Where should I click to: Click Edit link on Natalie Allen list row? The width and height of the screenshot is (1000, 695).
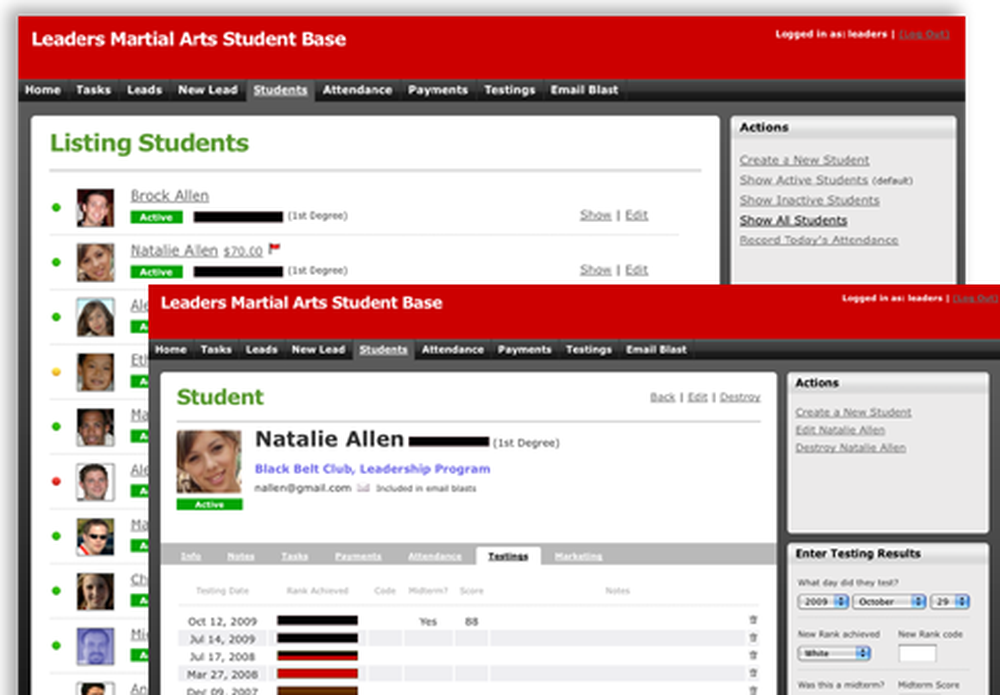click(x=636, y=270)
